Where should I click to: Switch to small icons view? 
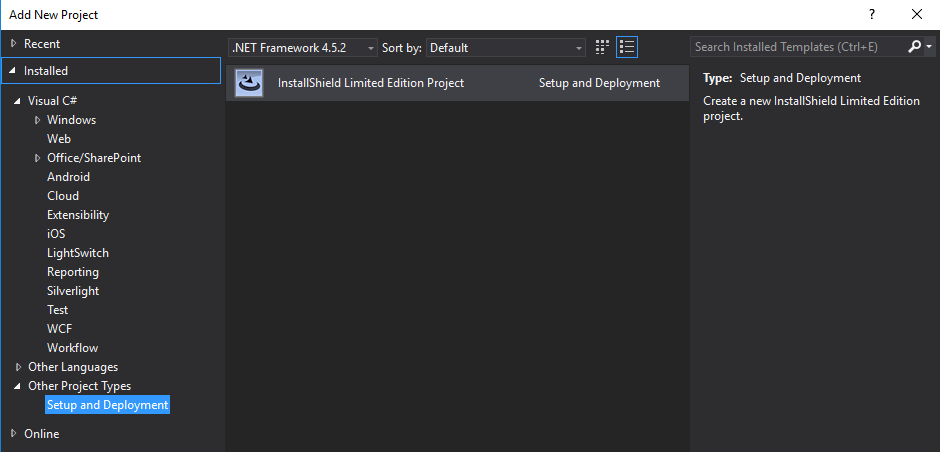click(x=602, y=47)
